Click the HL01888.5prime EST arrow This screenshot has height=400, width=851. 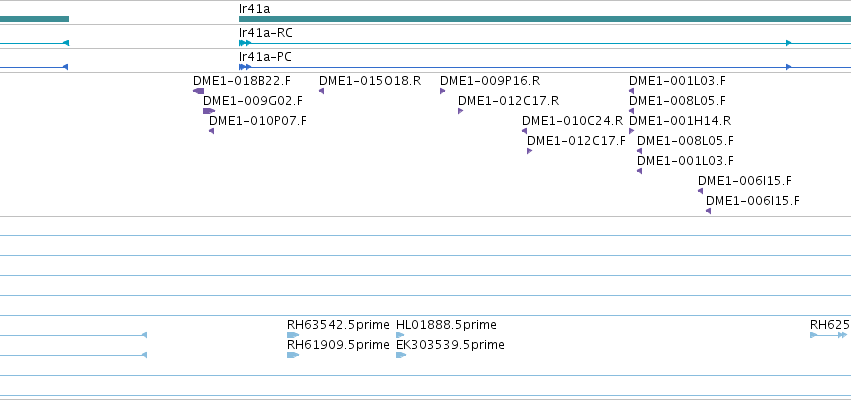(401, 335)
